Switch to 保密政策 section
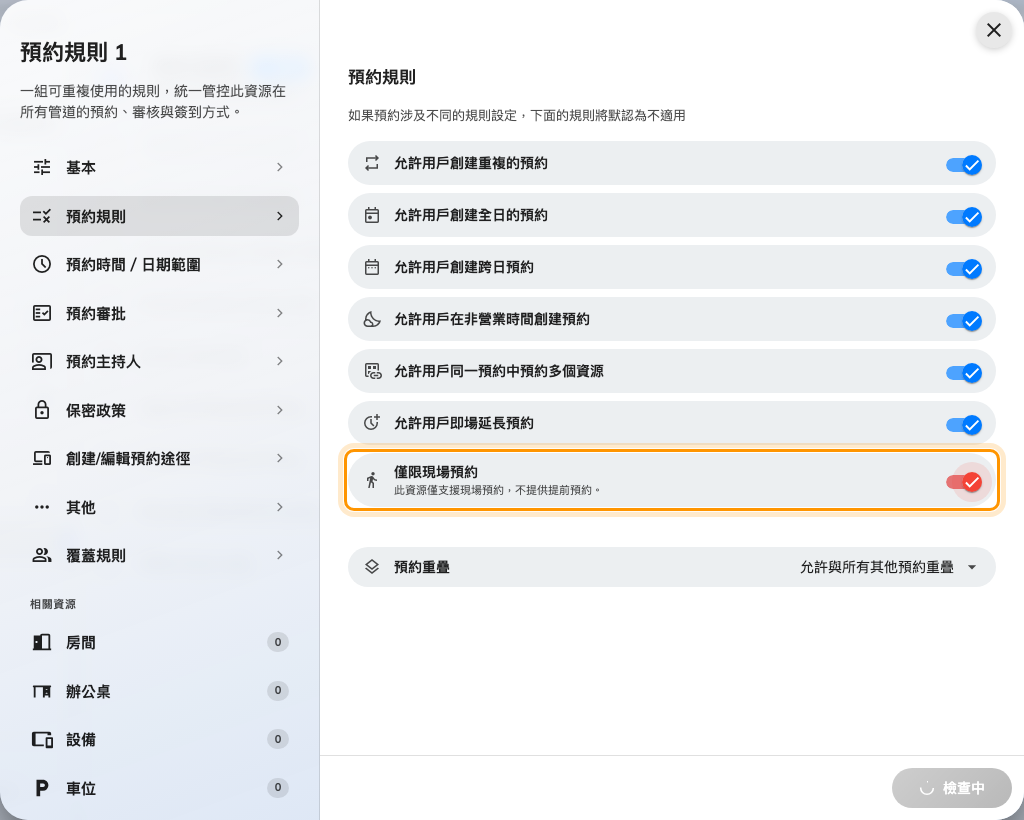1024x820 pixels. coord(159,410)
